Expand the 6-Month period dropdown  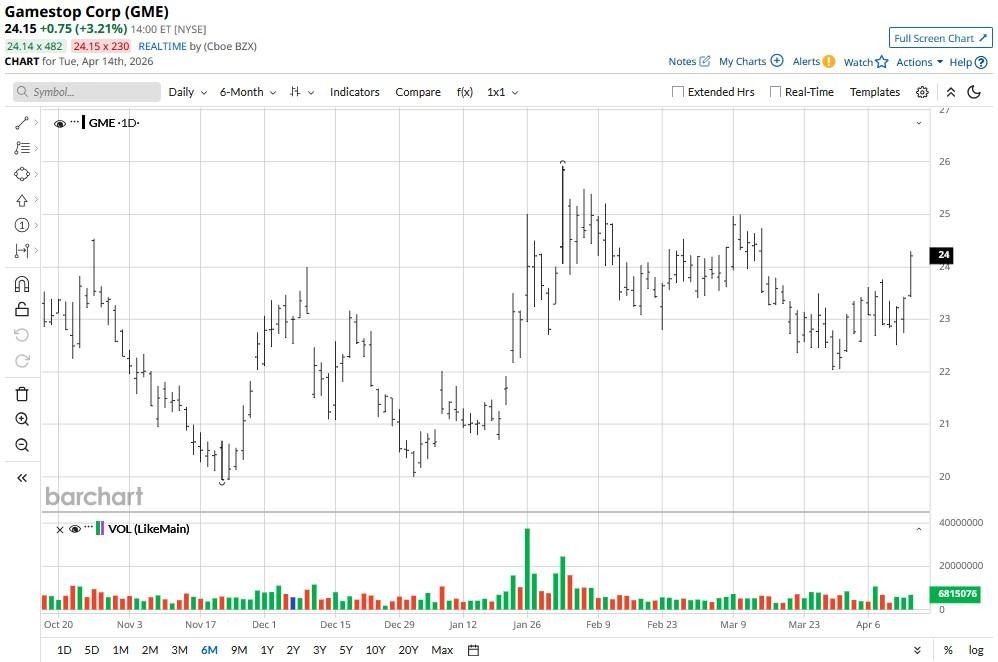[x=247, y=92]
